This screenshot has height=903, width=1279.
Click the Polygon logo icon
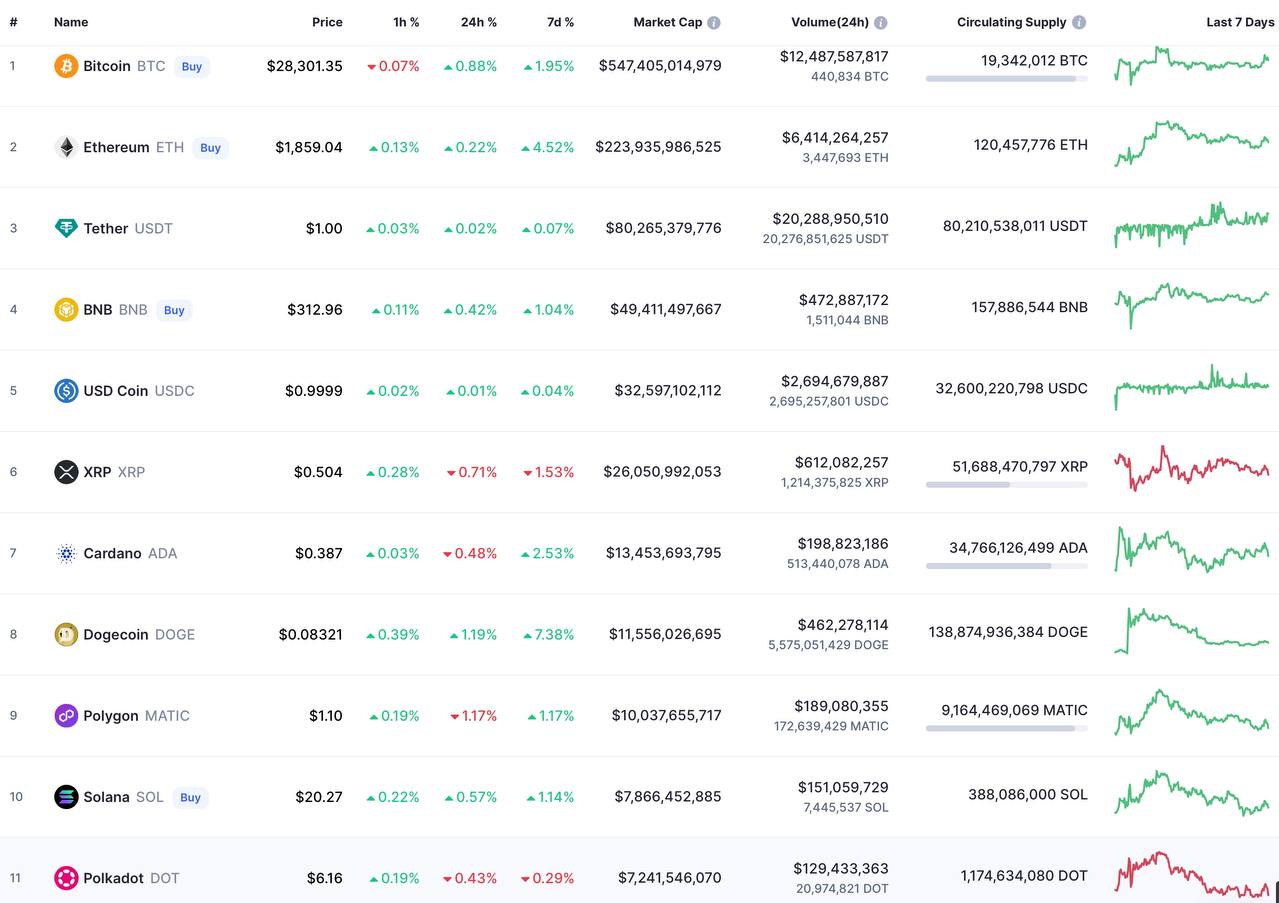tap(66, 716)
